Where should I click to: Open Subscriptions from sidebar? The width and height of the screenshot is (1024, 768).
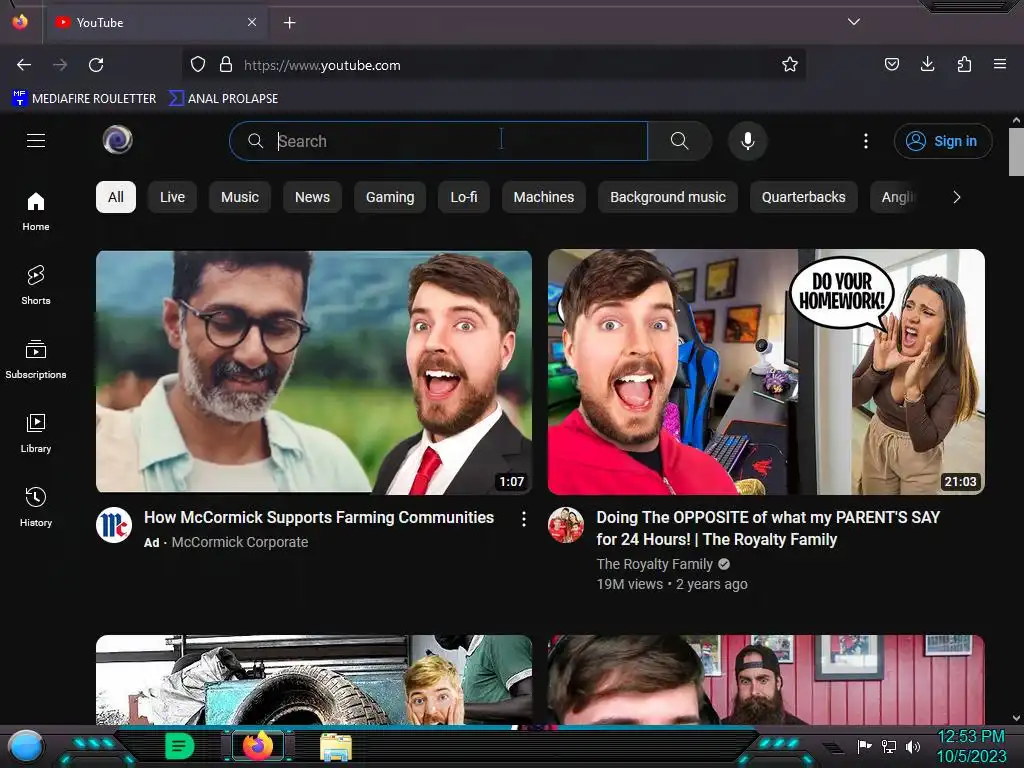[36, 359]
